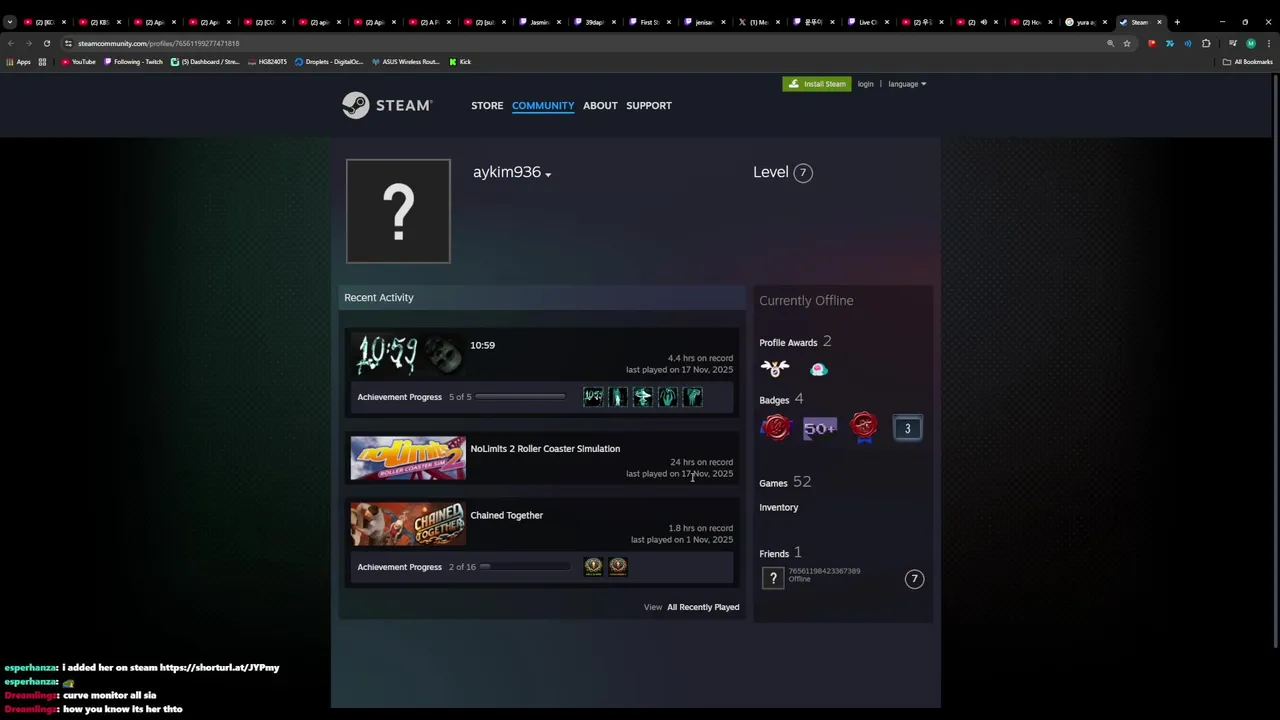
Task: Click fifth 10:59 achievement icon
Action: point(693,397)
